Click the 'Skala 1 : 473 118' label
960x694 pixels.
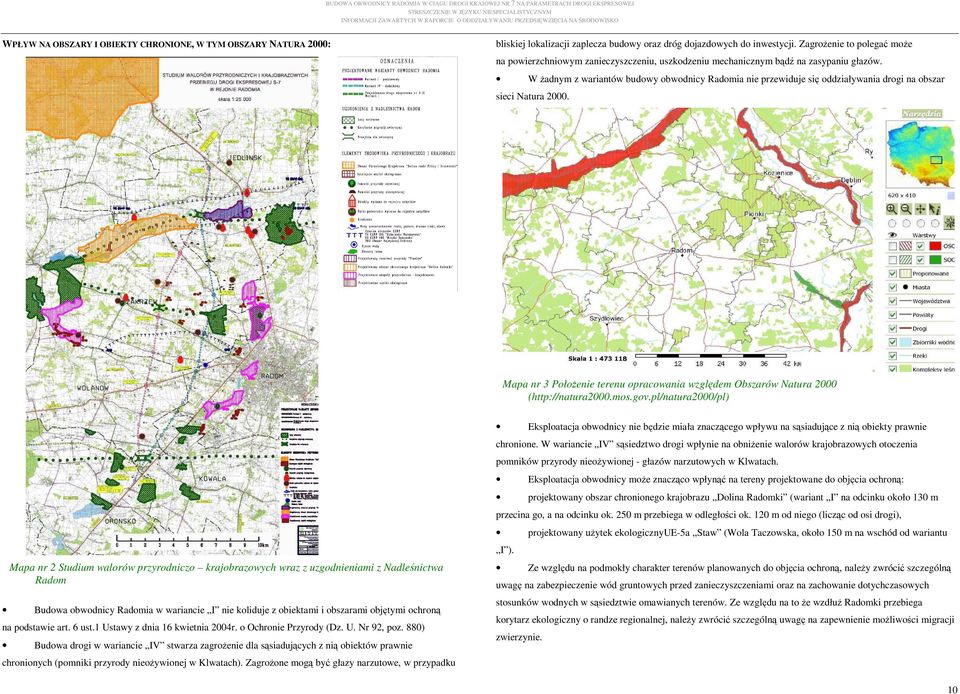[x=598, y=359]
